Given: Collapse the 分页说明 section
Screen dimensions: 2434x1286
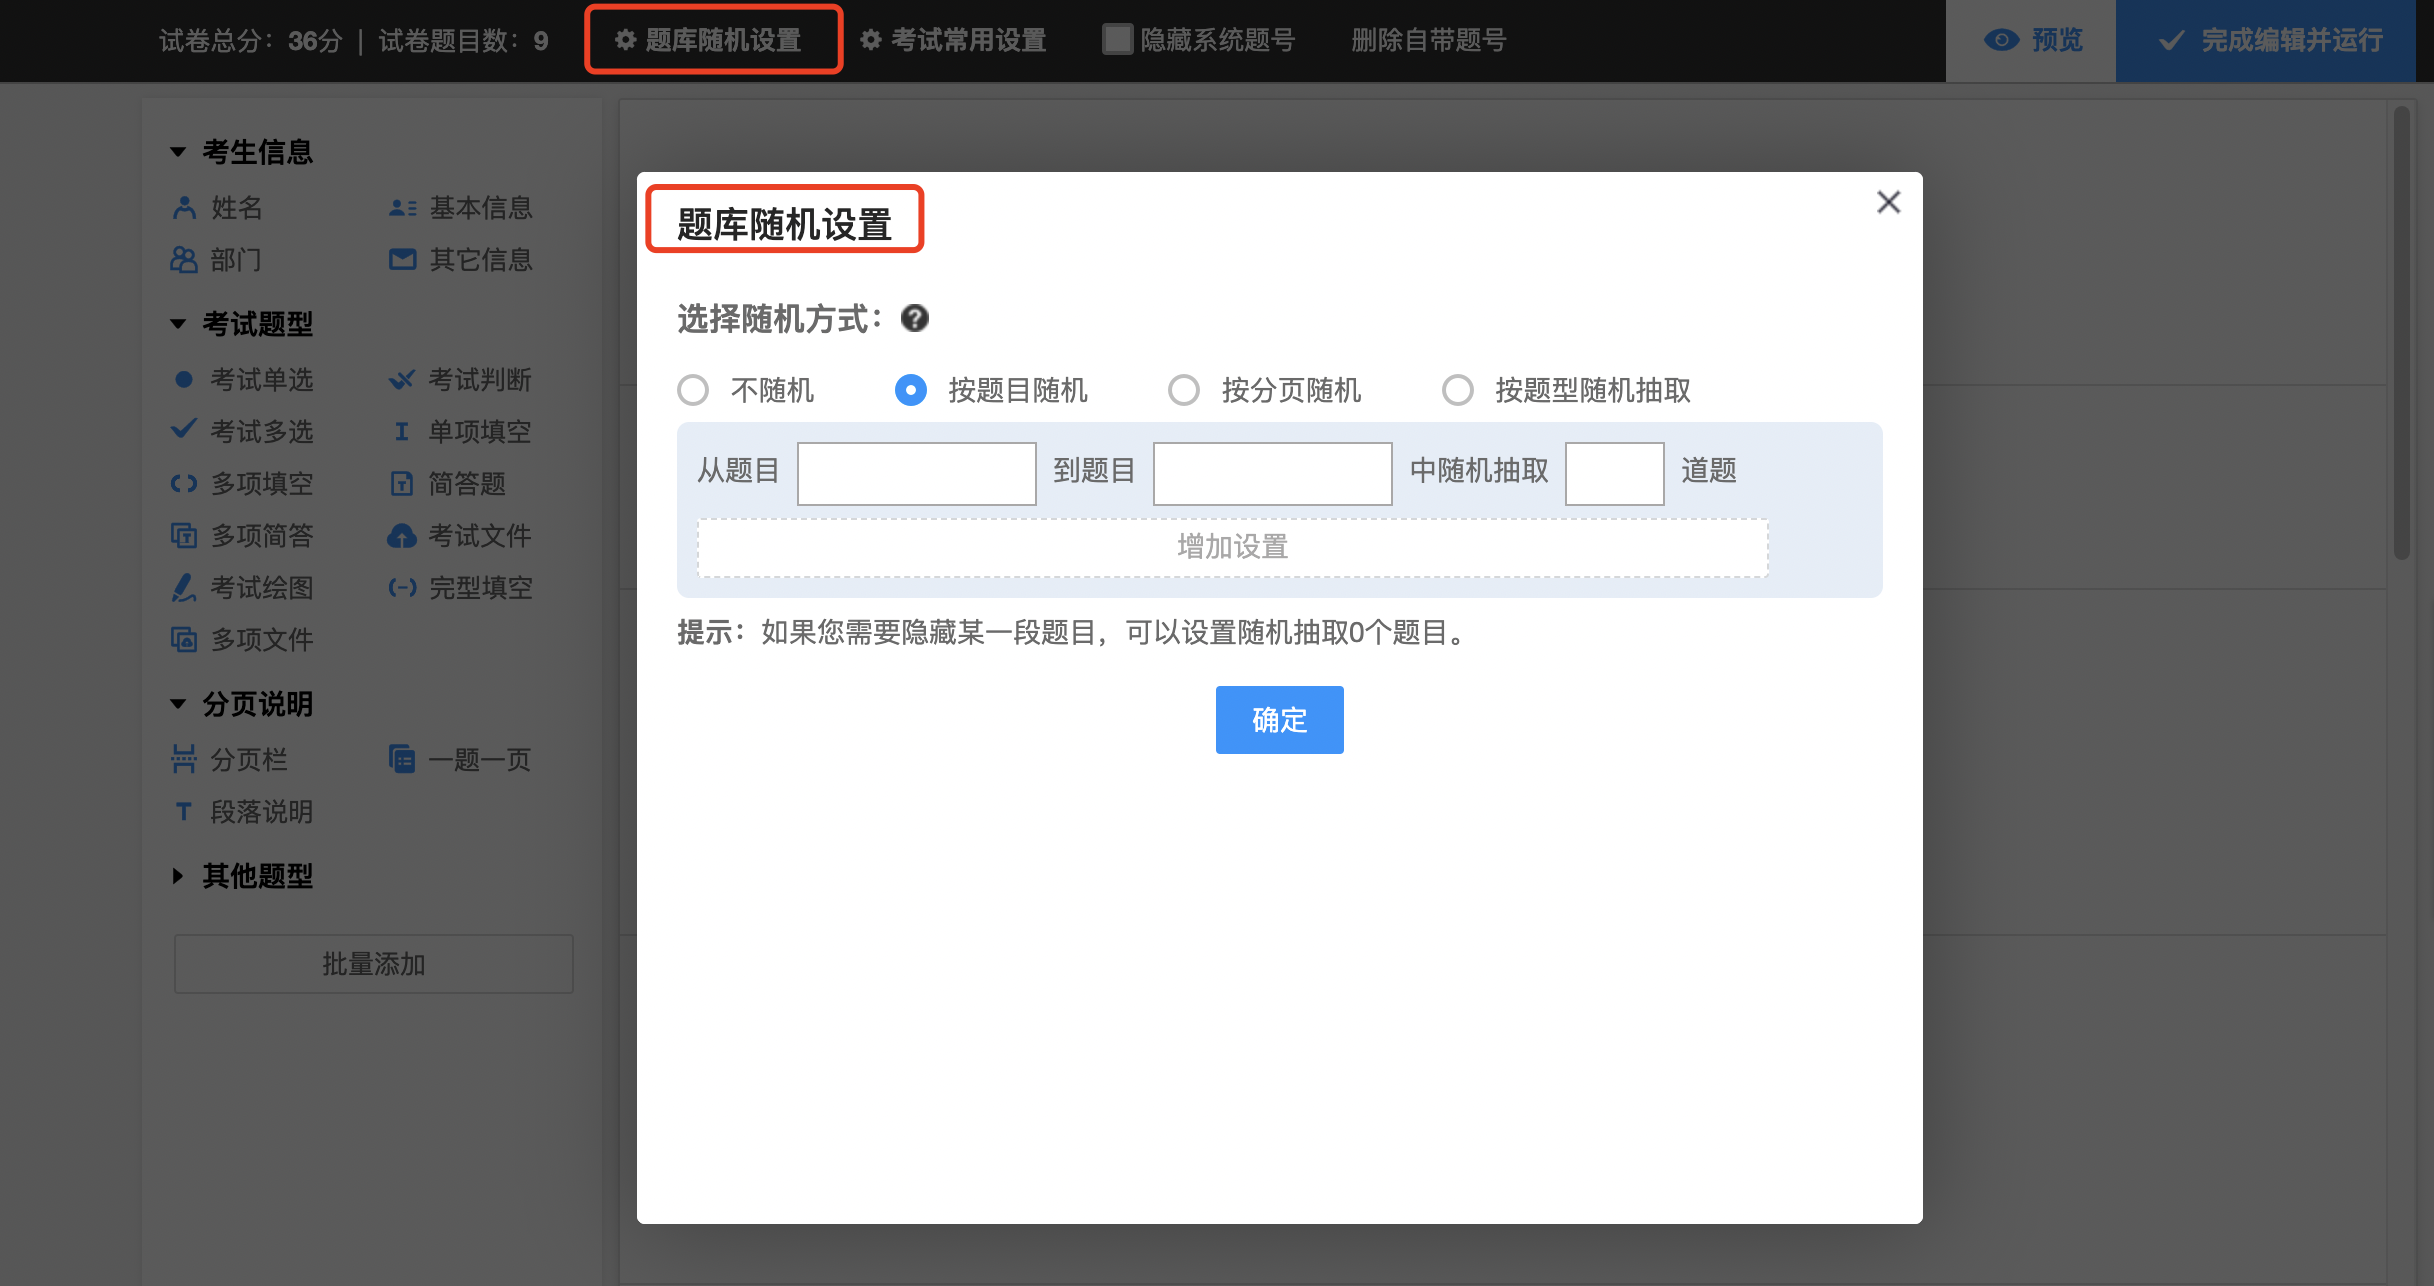Looking at the screenshot, I should click(178, 704).
